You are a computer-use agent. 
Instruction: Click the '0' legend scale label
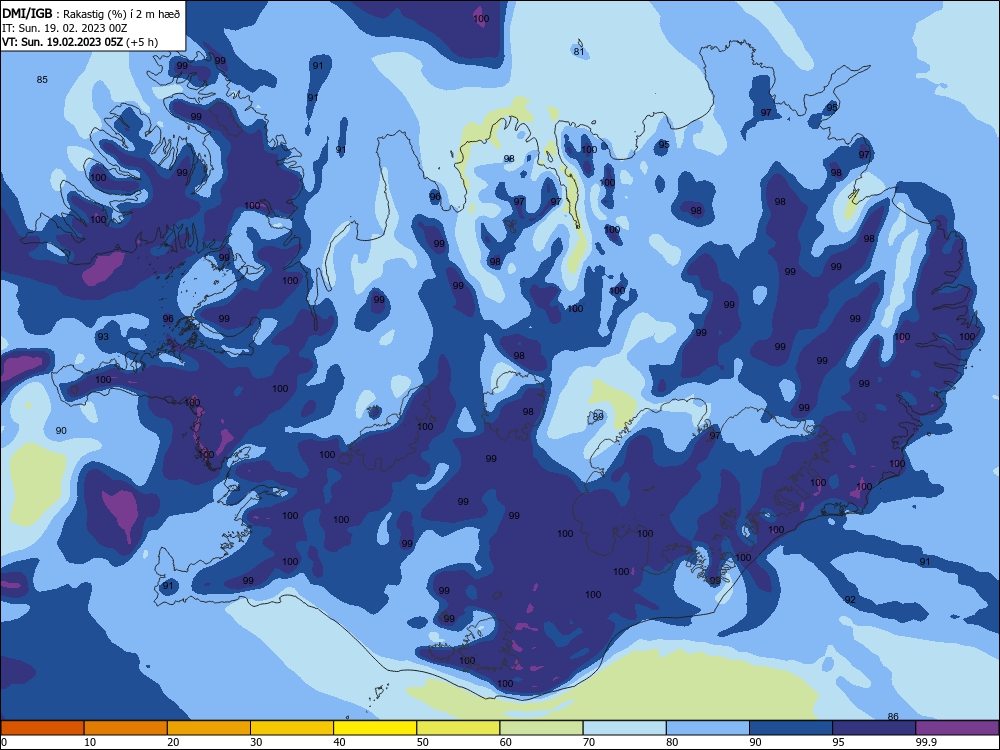(4, 742)
